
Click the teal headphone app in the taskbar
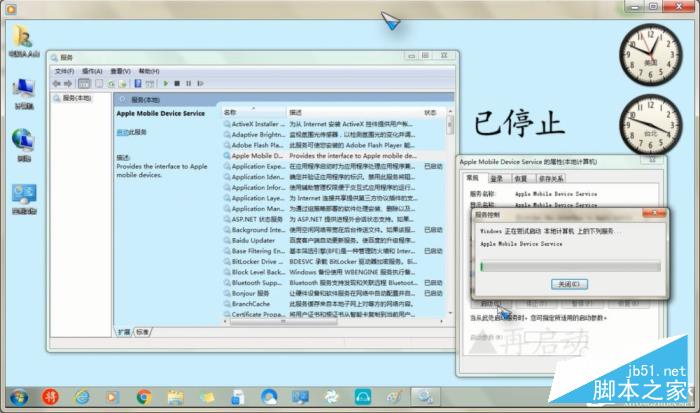(362, 397)
